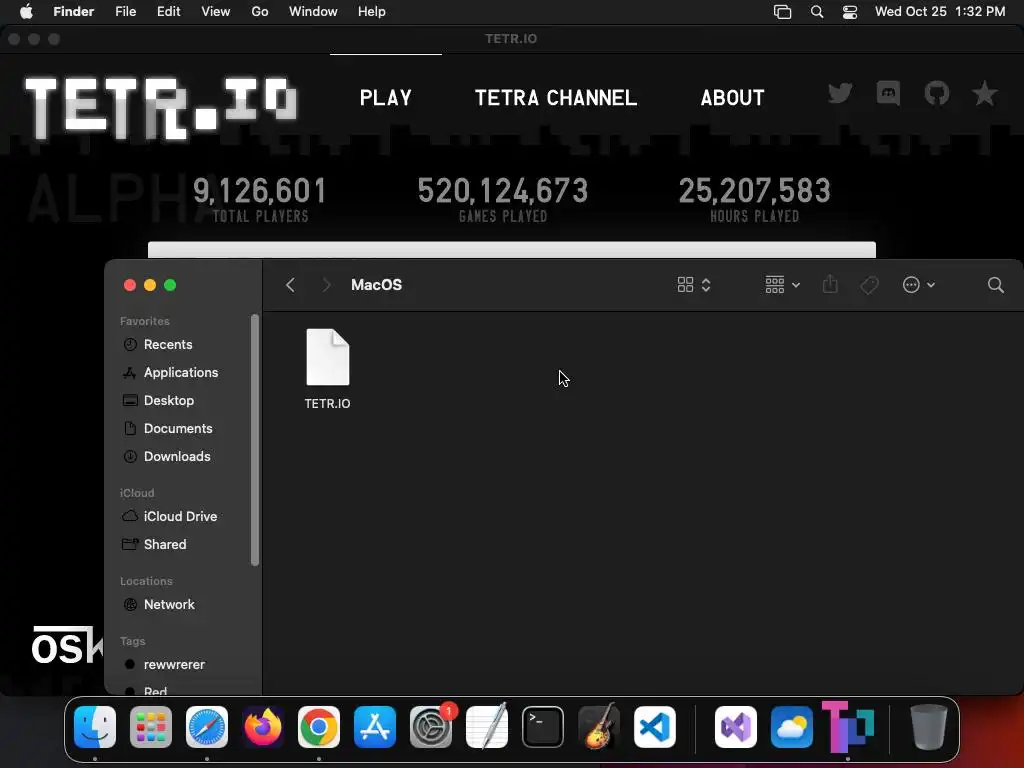Click the Tags icon in Finder toolbar
The image size is (1024, 768).
tap(869, 285)
